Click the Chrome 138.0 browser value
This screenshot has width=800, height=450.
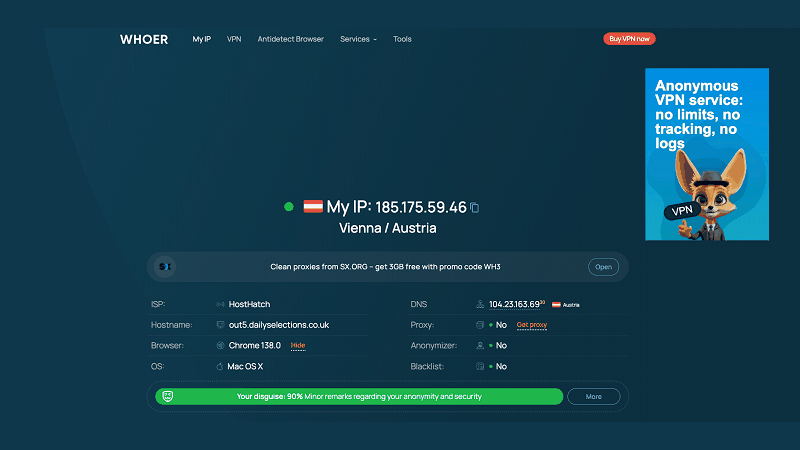click(x=255, y=345)
